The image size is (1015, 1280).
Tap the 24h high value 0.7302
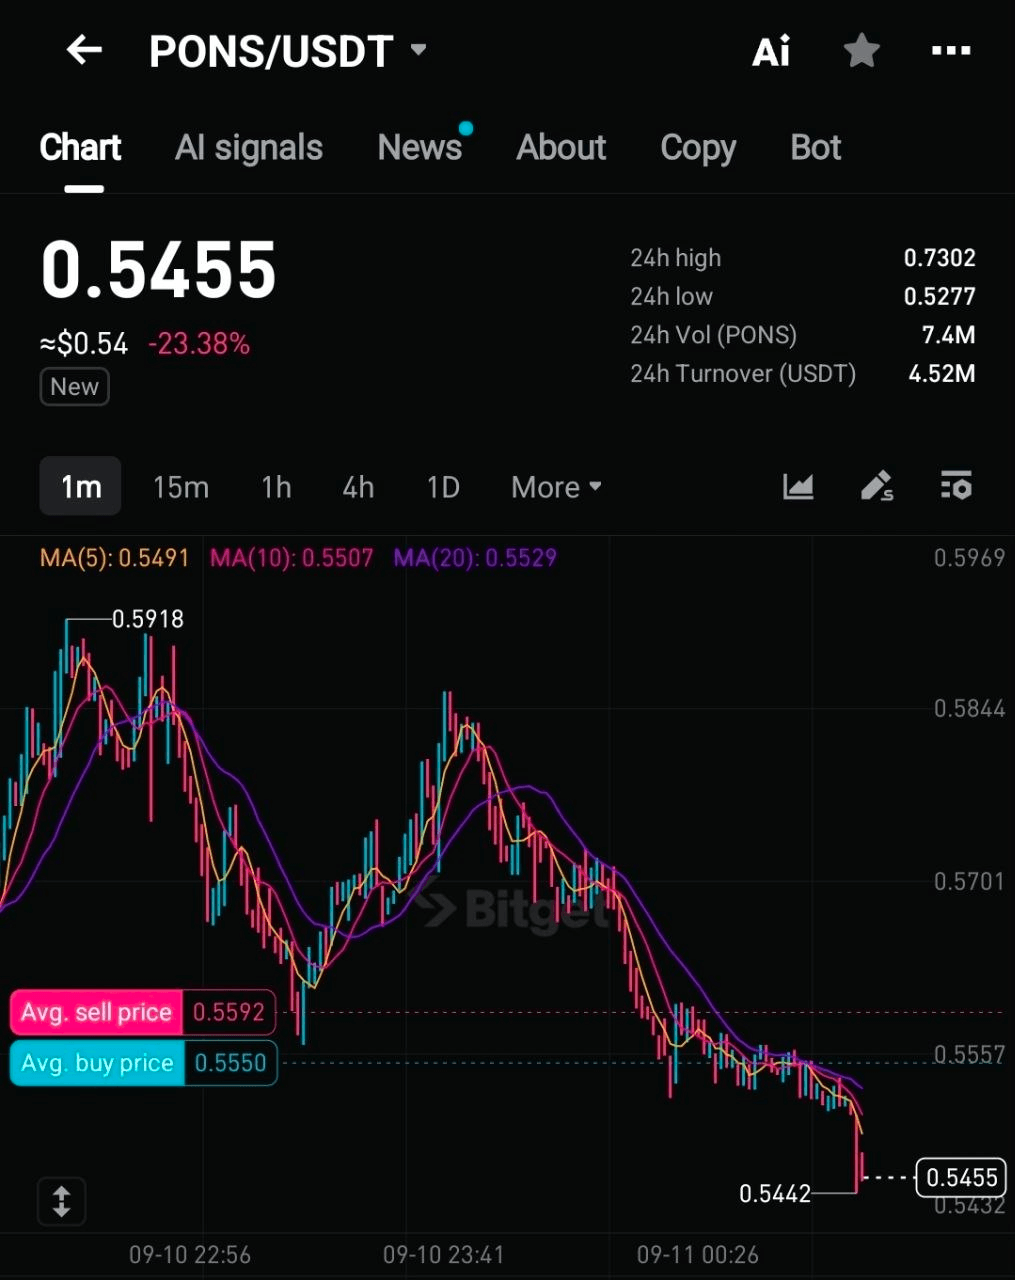(x=939, y=258)
